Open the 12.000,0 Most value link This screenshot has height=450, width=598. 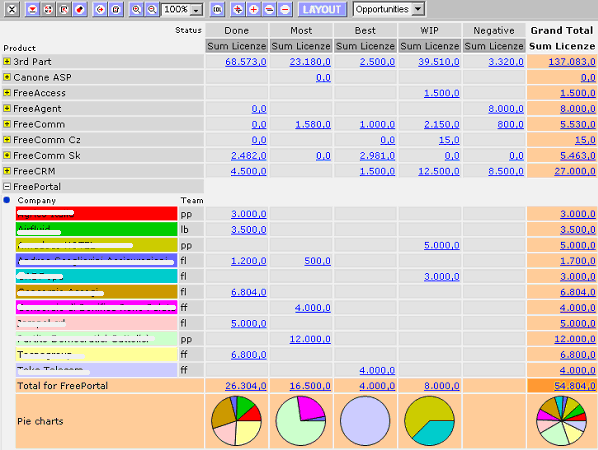tap(310, 339)
